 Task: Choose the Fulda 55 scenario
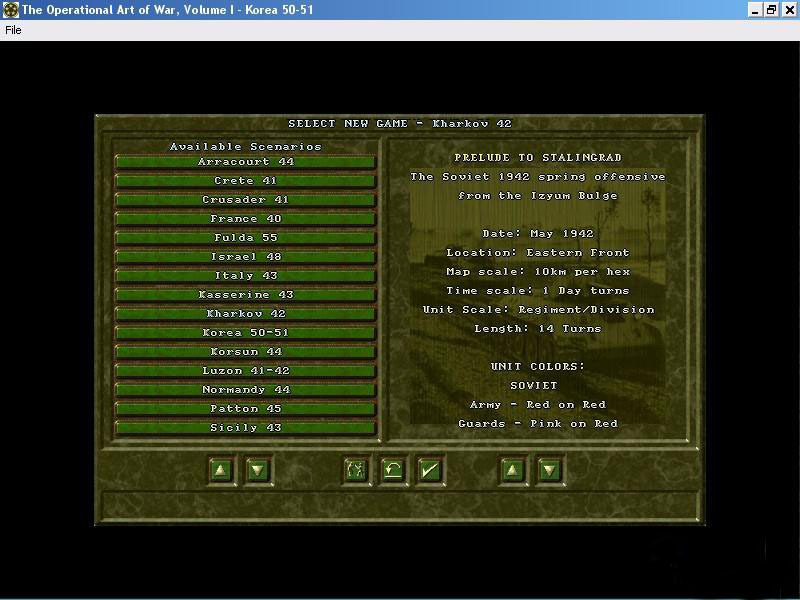246,238
